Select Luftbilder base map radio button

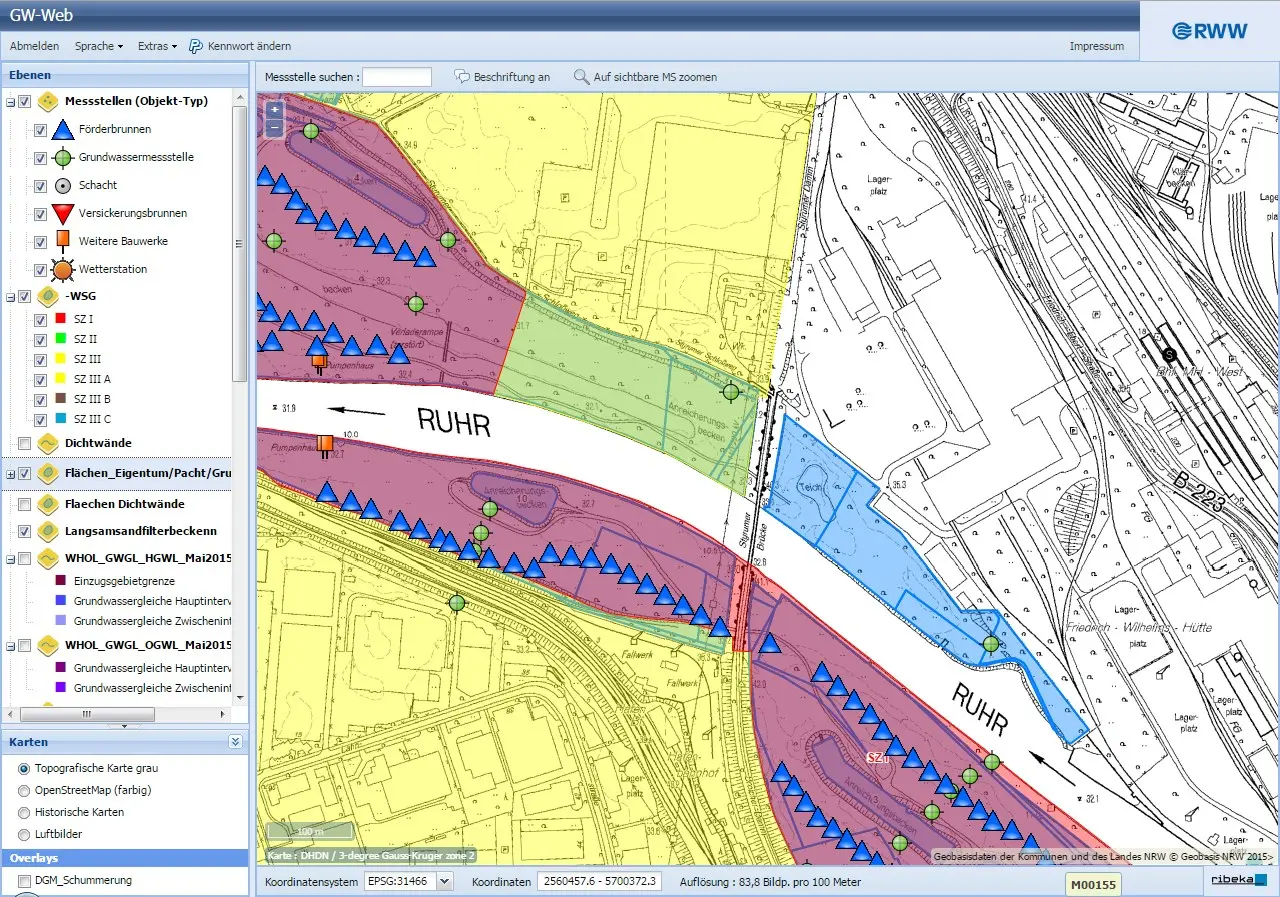[x=24, y=834]
